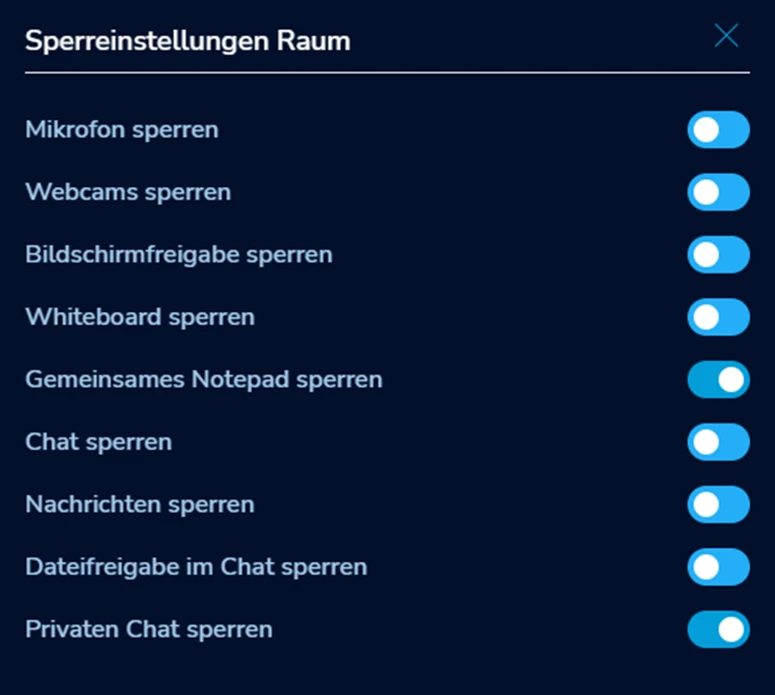775x695 pixels.
Task: Click the Chat sperren text label
Action: tap(99, 442)
